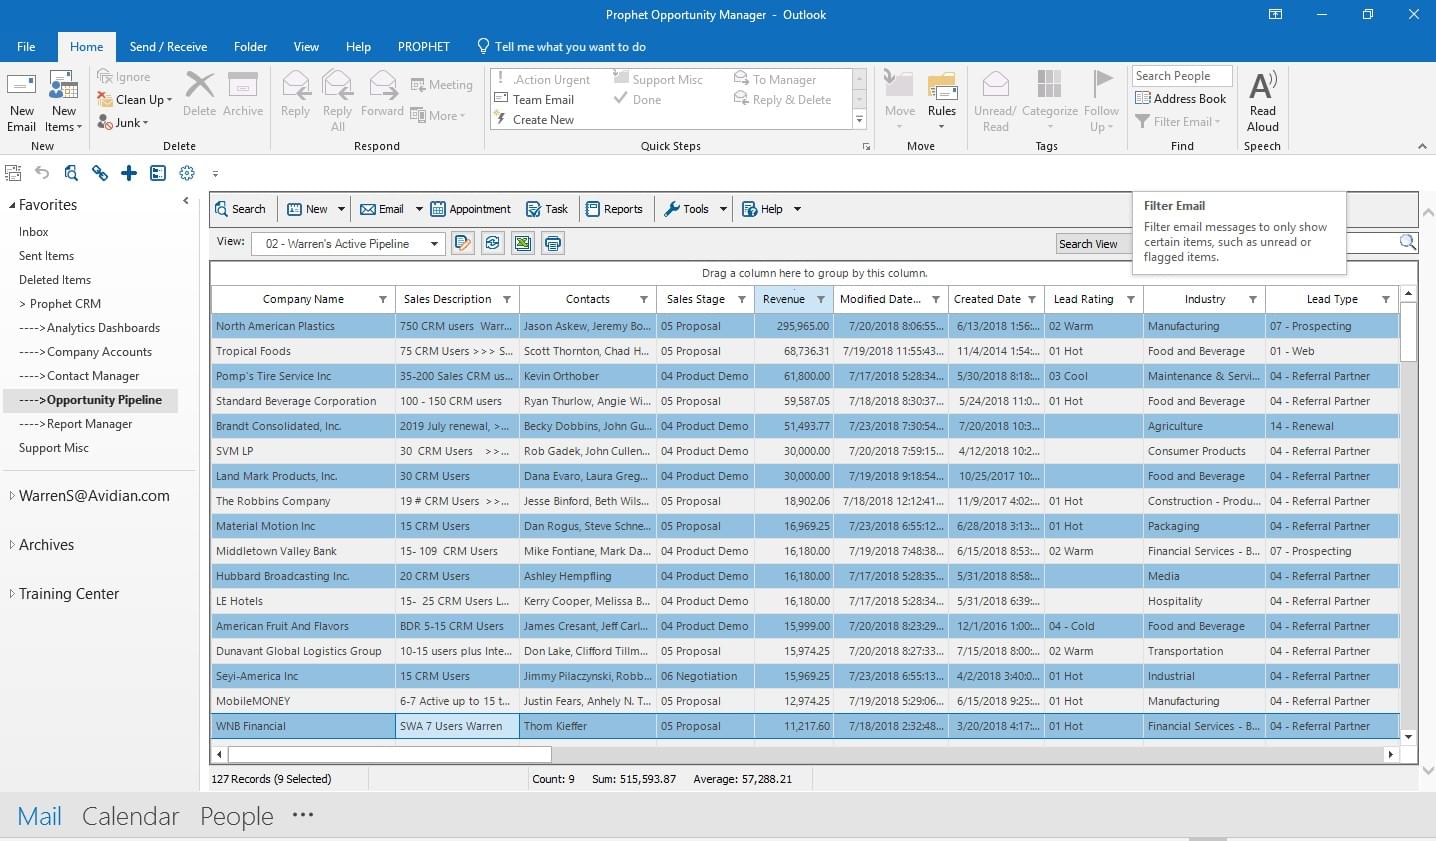
Task: Switch to the Send / Receive tab
Action: pyautogui.click(x=168, y=46)
